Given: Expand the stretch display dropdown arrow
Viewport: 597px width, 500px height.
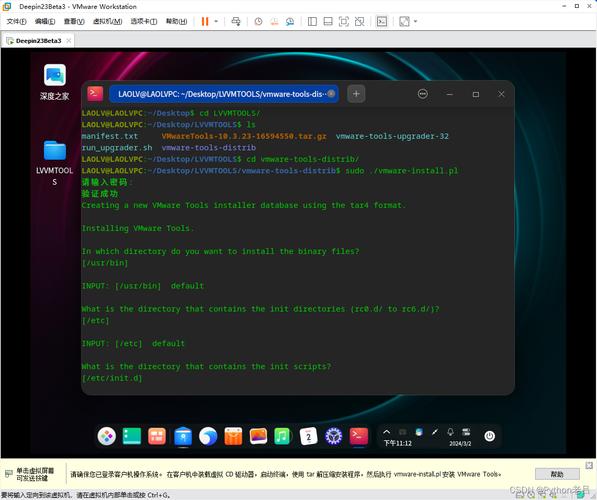Looking at the screenshot, I should click(415, 21).
